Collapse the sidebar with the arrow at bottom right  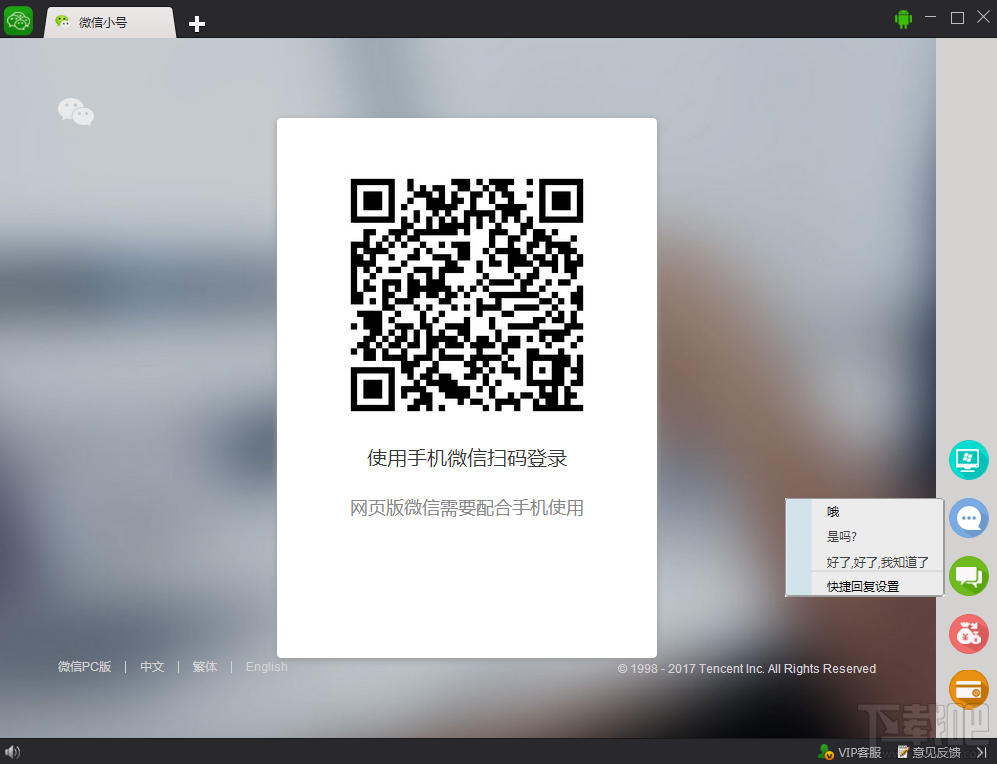981,751
